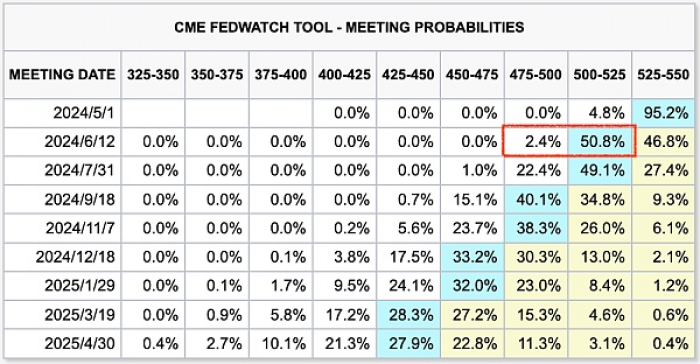Select the 400-425 column header
700x364 pixels.
coord(345,75)
